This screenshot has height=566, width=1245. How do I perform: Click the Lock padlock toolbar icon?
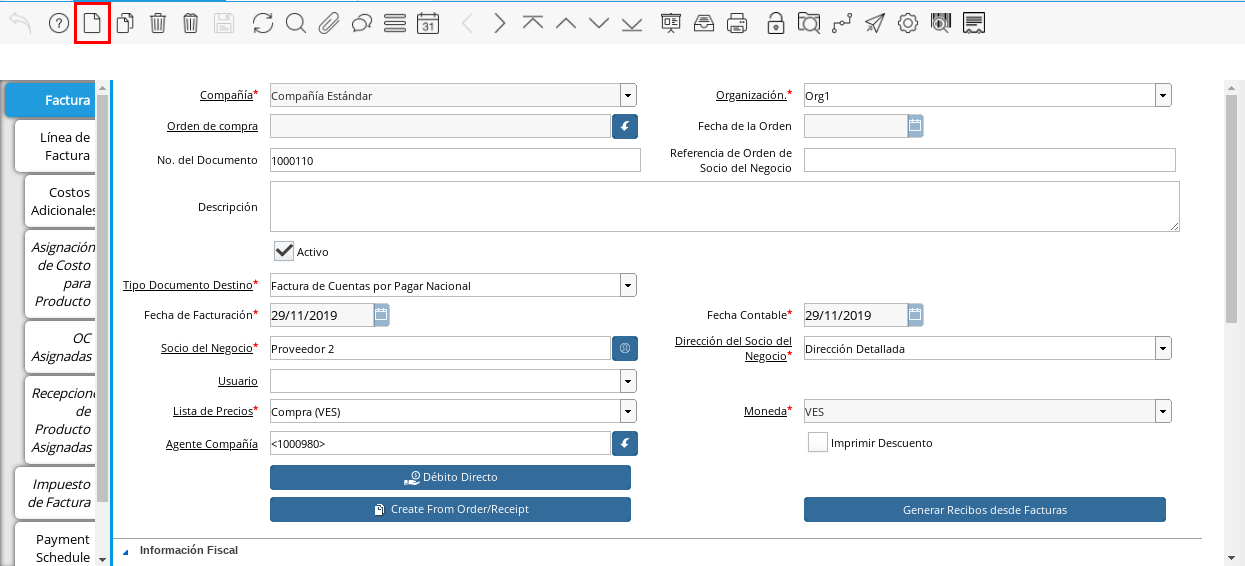(x=776, y=23)
